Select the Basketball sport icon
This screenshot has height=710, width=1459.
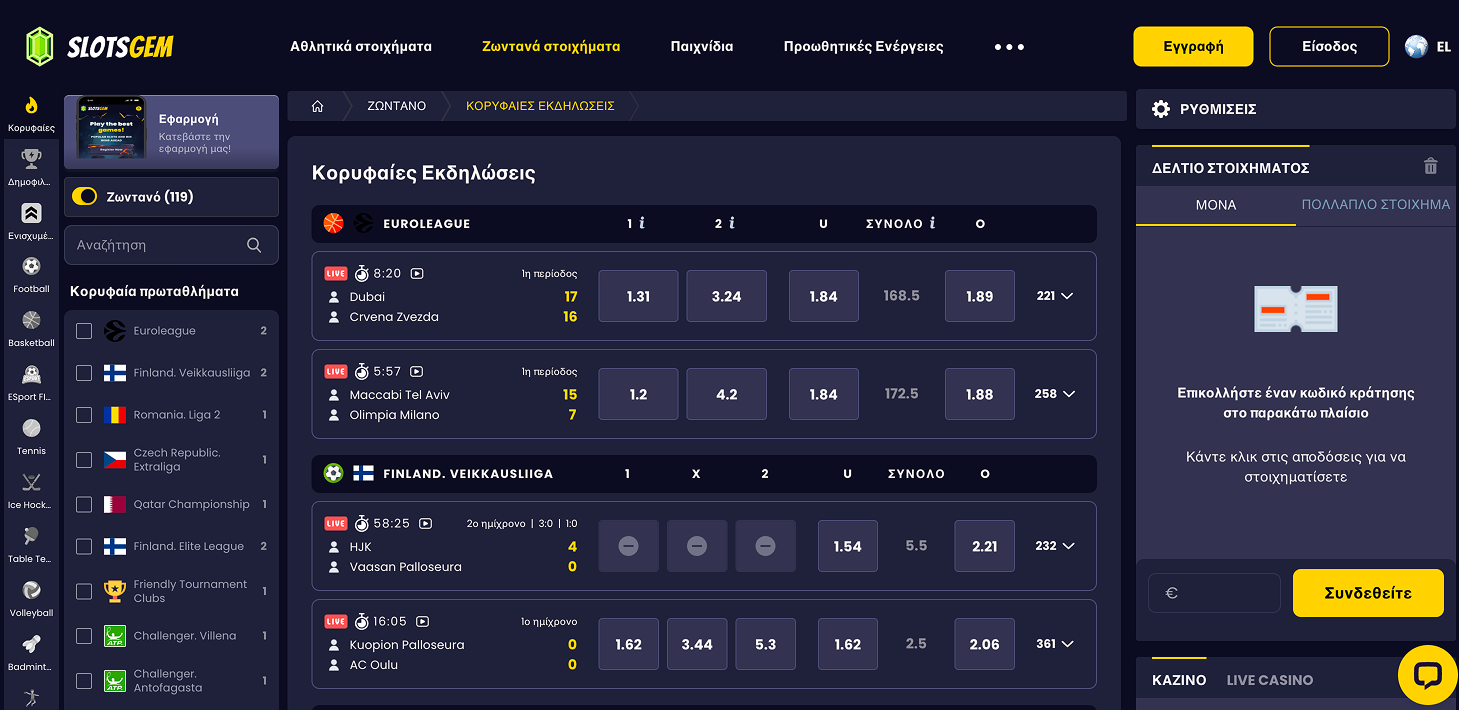pos(31,321)
